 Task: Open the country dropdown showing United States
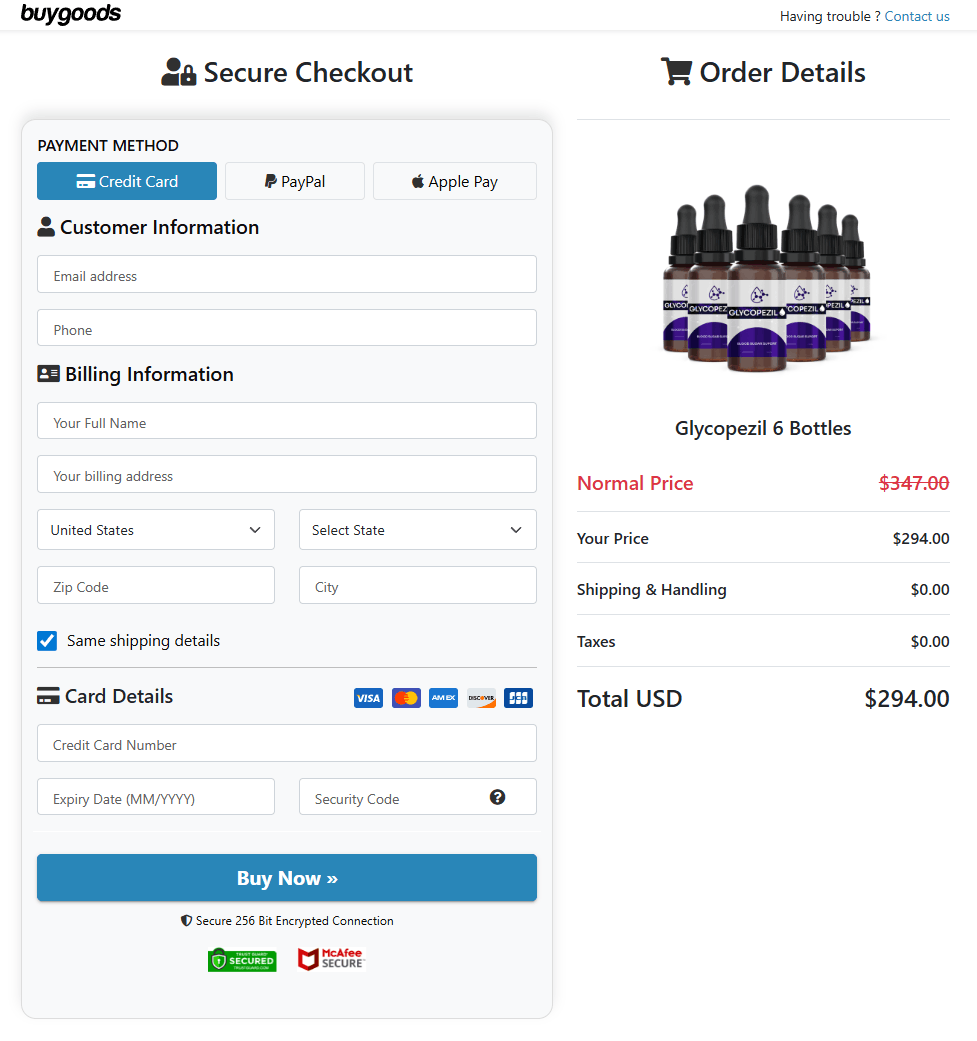tap(155, 529)
